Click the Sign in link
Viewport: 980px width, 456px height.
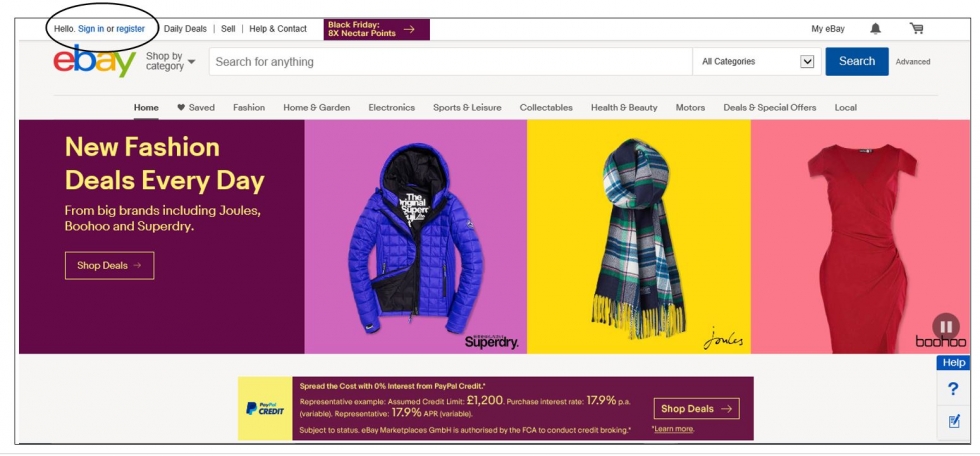point(91,29)
